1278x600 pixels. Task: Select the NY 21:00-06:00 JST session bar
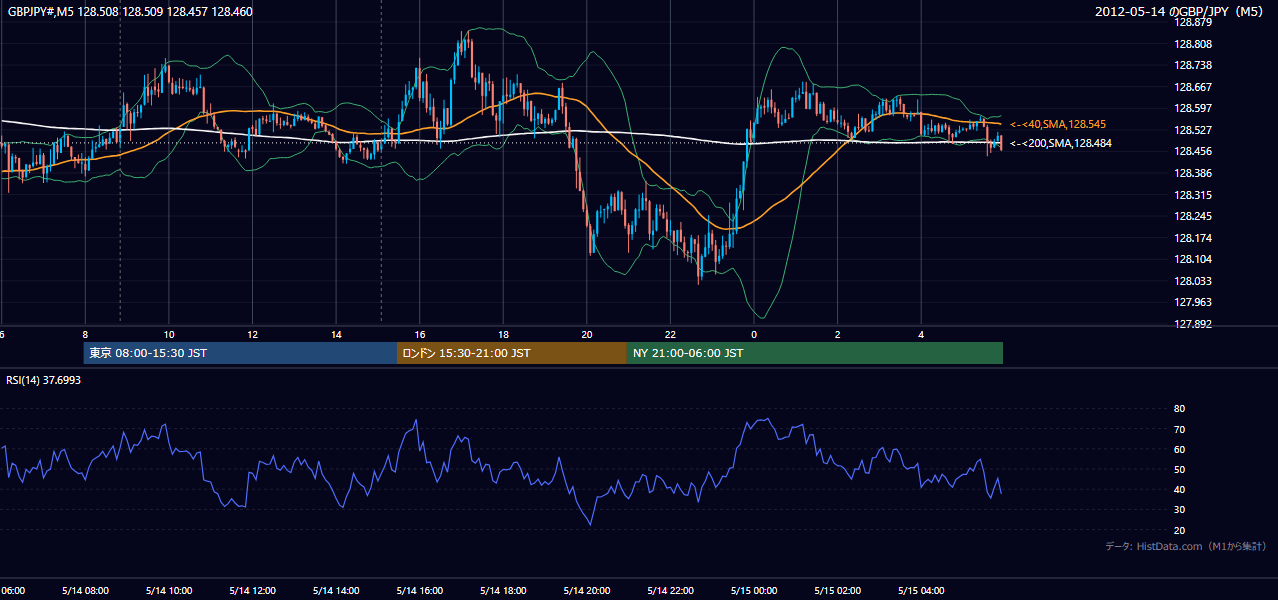coord(815,353)
